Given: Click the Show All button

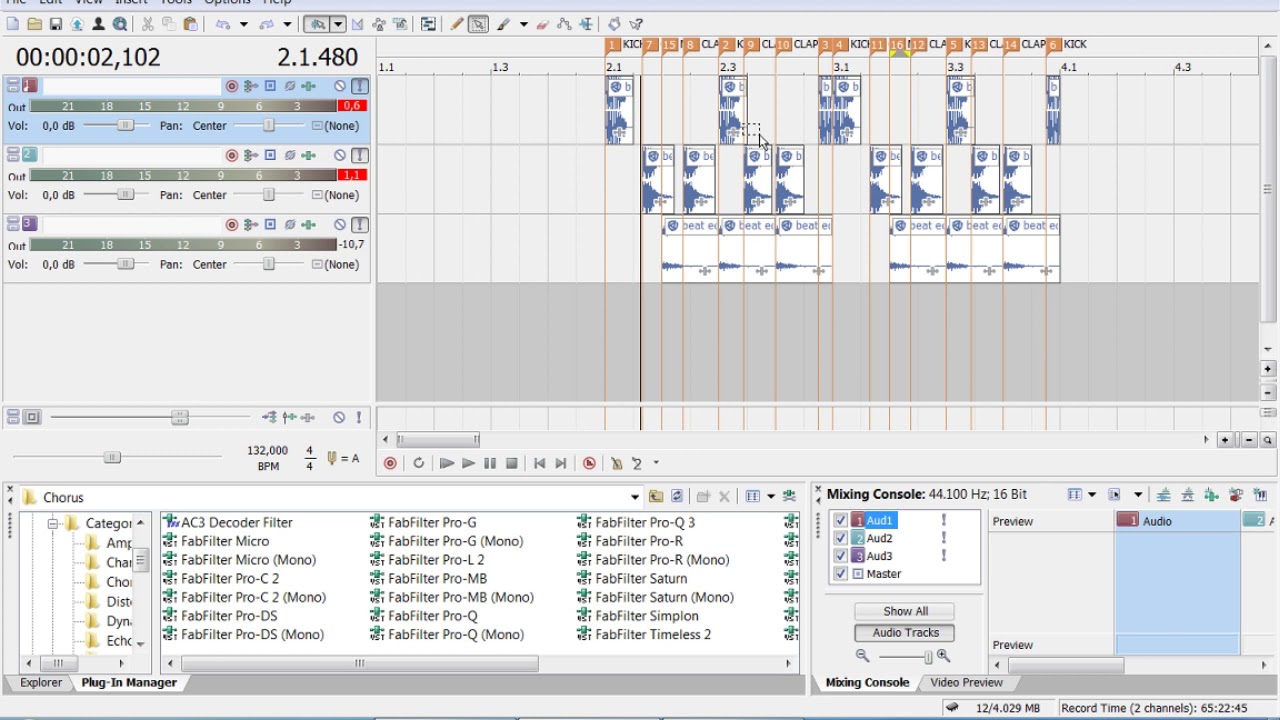Looking at the screenshot, I should pyautogui.click(x=905, y=611).
